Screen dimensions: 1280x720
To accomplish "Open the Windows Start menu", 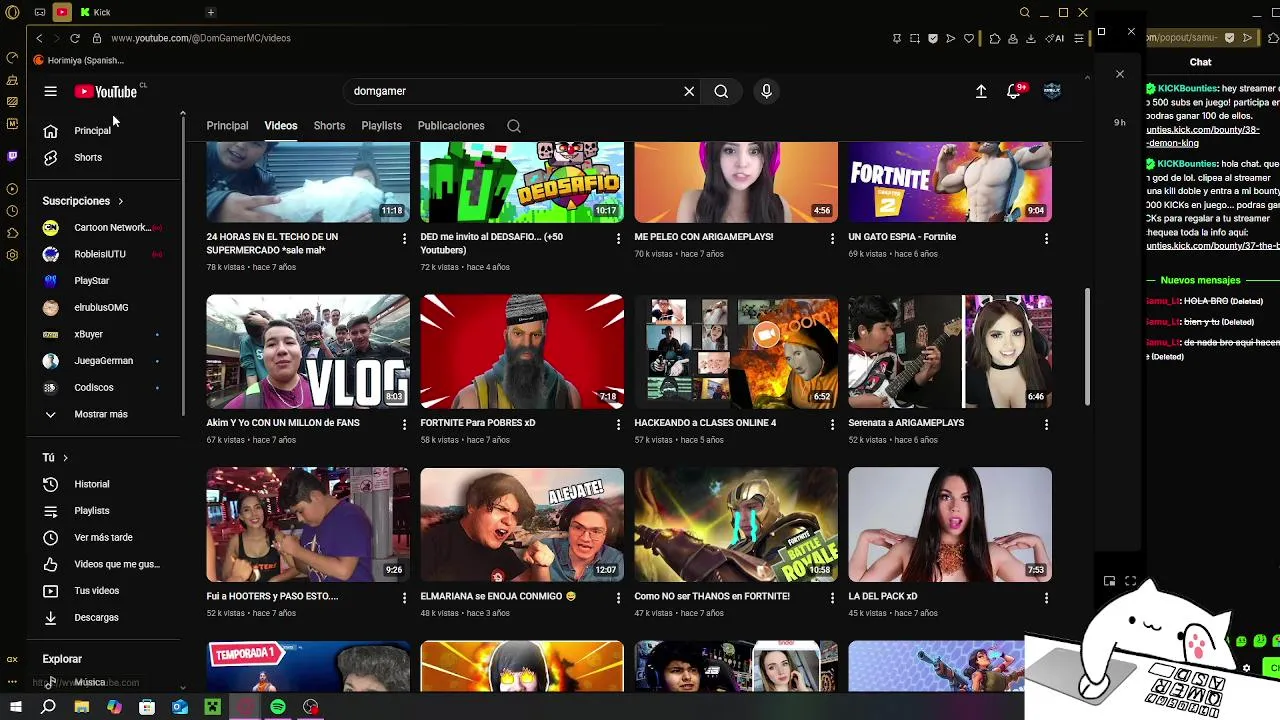I will pos(15,707).
